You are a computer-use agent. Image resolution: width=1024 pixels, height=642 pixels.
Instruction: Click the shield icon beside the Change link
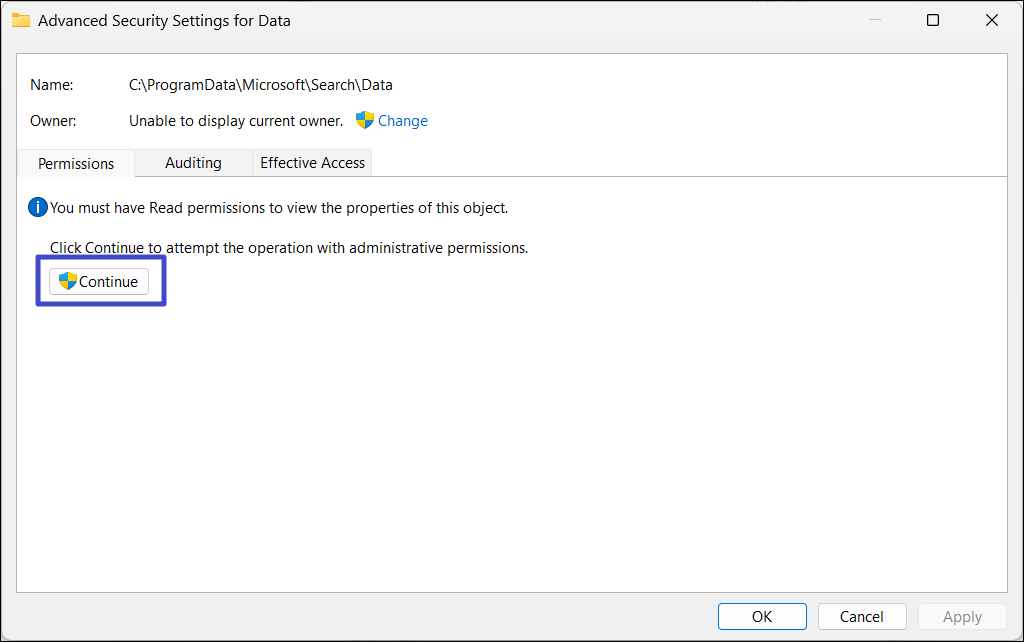(365, 120)
